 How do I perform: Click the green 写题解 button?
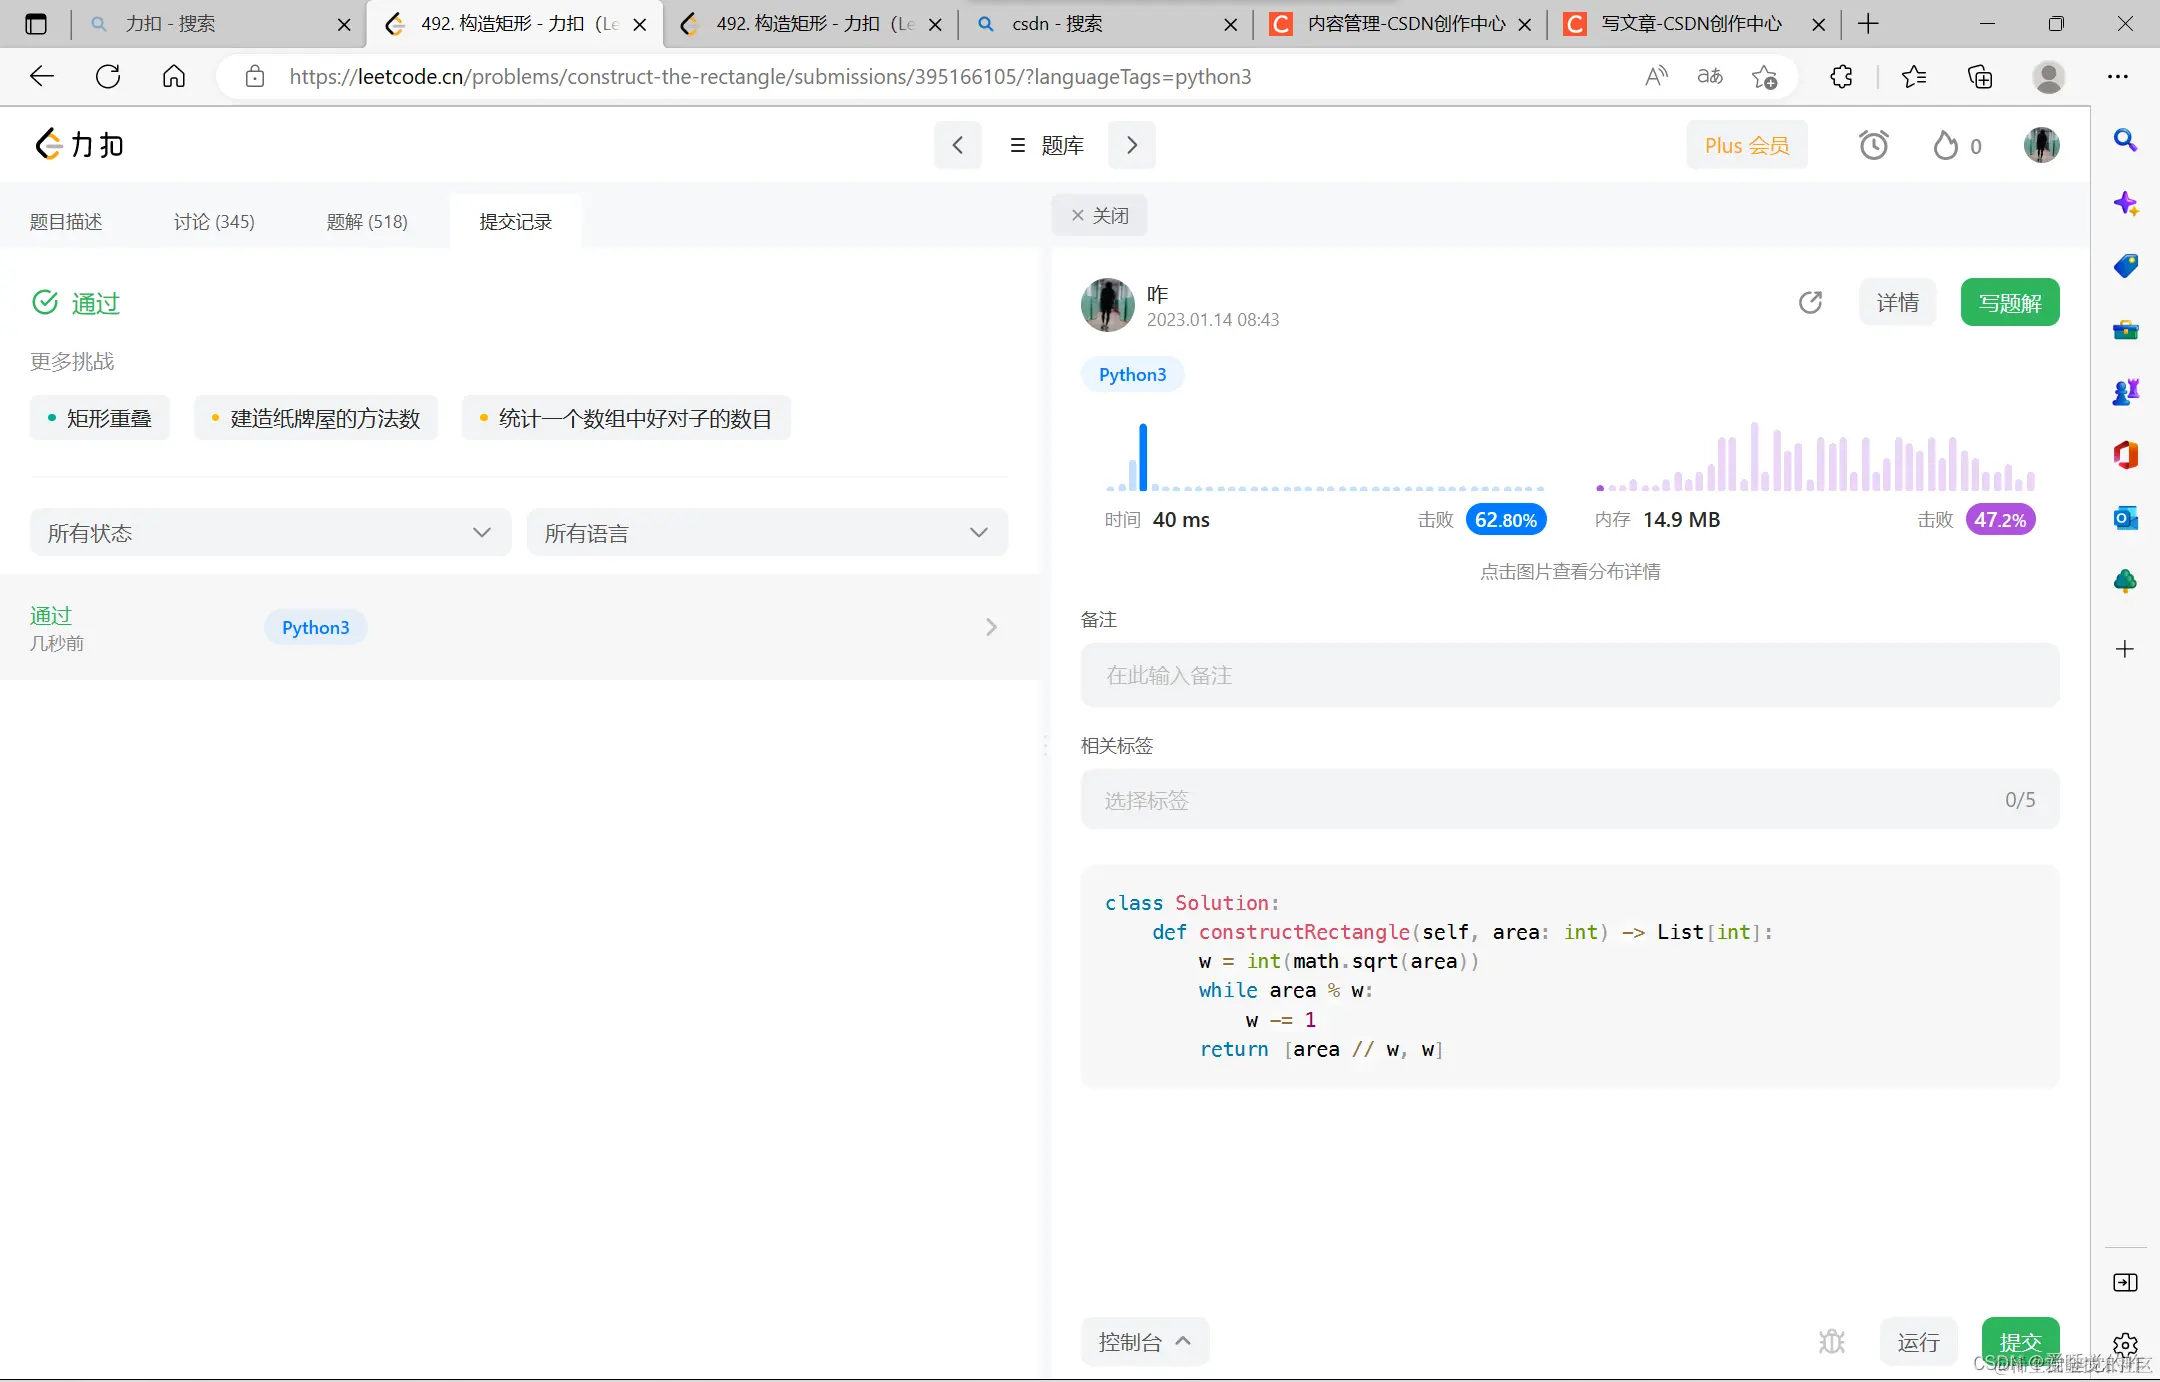2009,302
